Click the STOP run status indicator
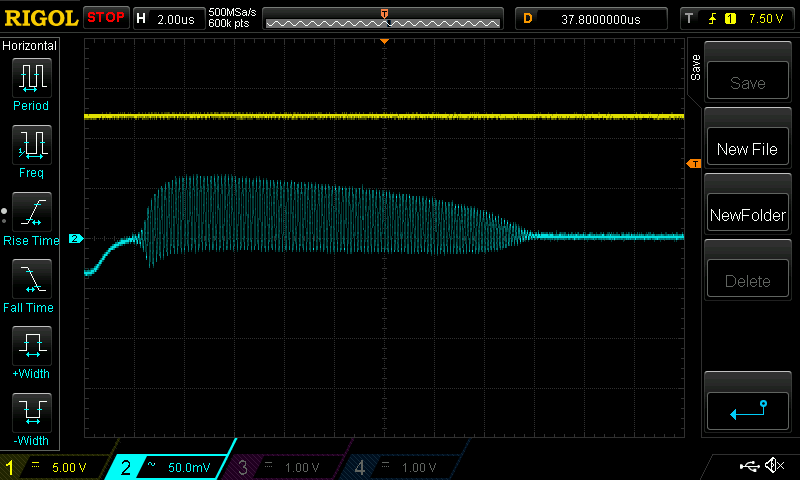800x480 pixels. 106,17
